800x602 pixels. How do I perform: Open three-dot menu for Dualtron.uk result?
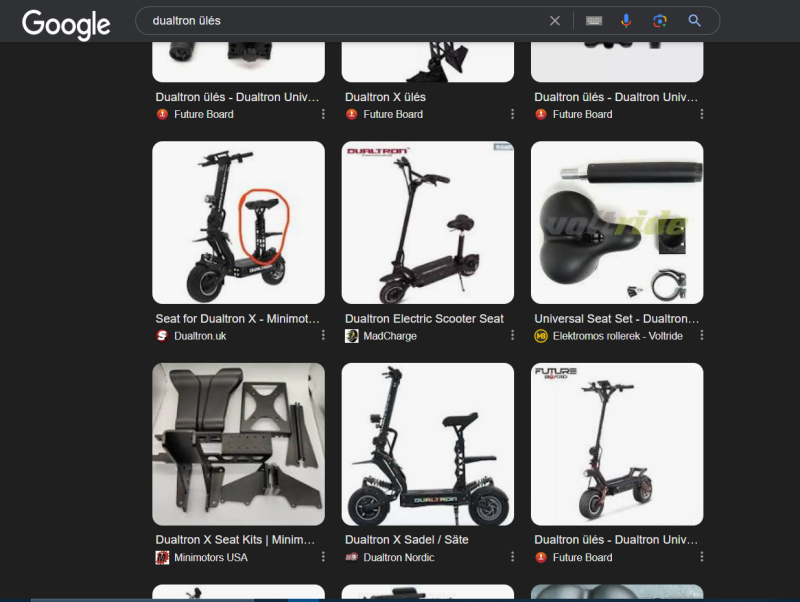[x=323, y=335]
